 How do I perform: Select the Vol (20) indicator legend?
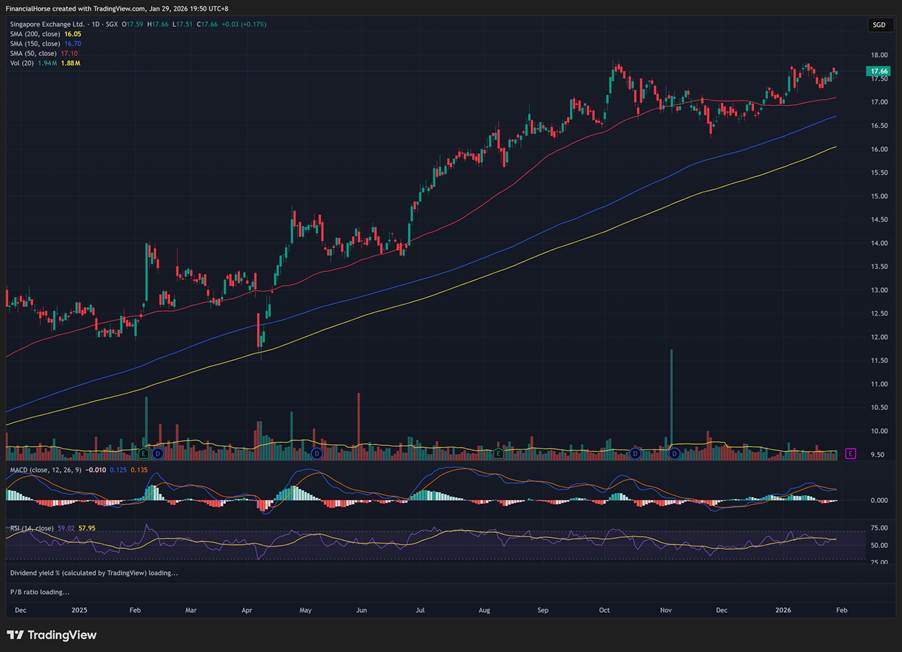click(21, 63)
